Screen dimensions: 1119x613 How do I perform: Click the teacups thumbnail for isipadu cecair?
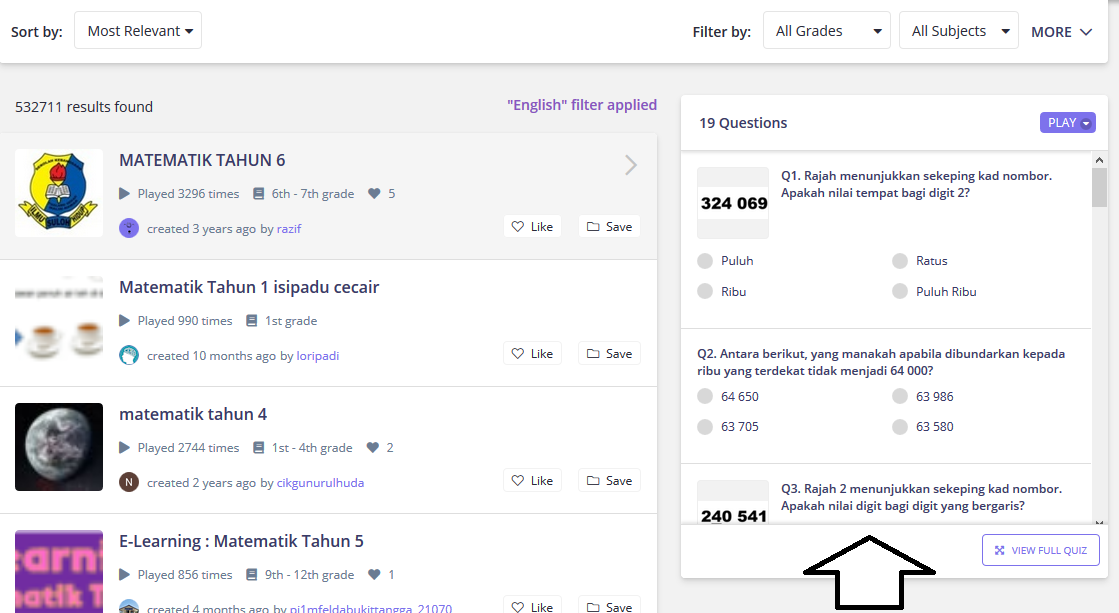pos(59,320)
